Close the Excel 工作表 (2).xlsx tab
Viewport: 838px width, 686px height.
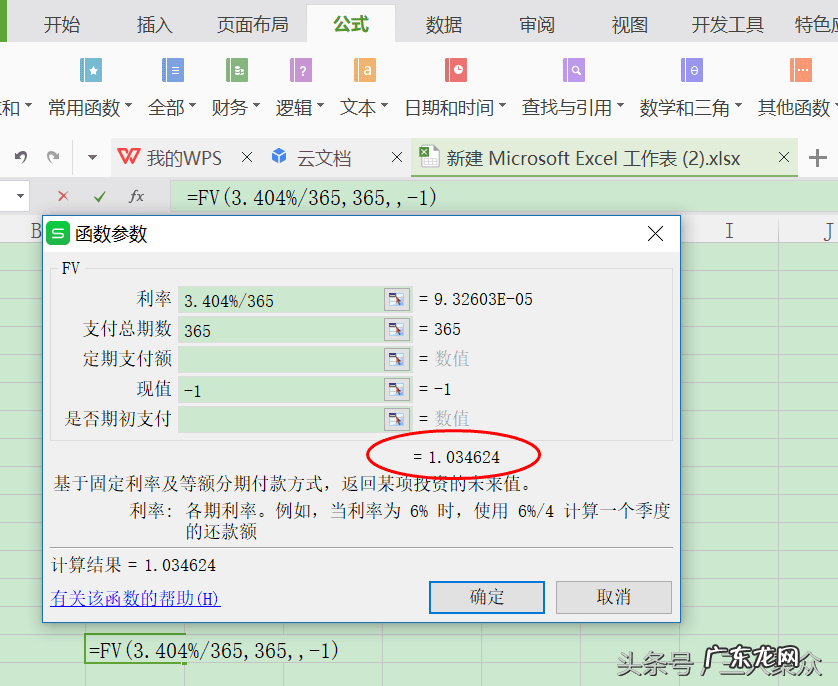[x=784, y=158]
